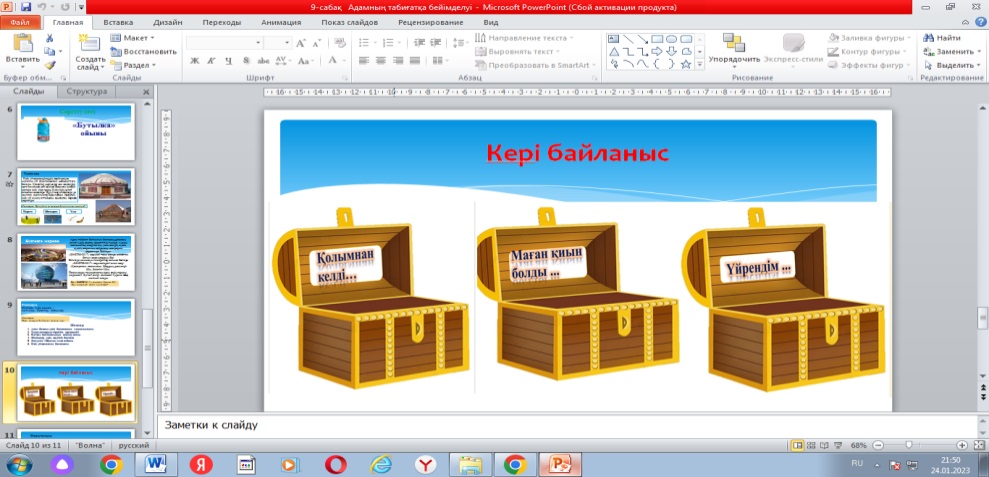Open the Макет layout dropdown
Viewport: 989px width, 477px height.
pos(133,38)
